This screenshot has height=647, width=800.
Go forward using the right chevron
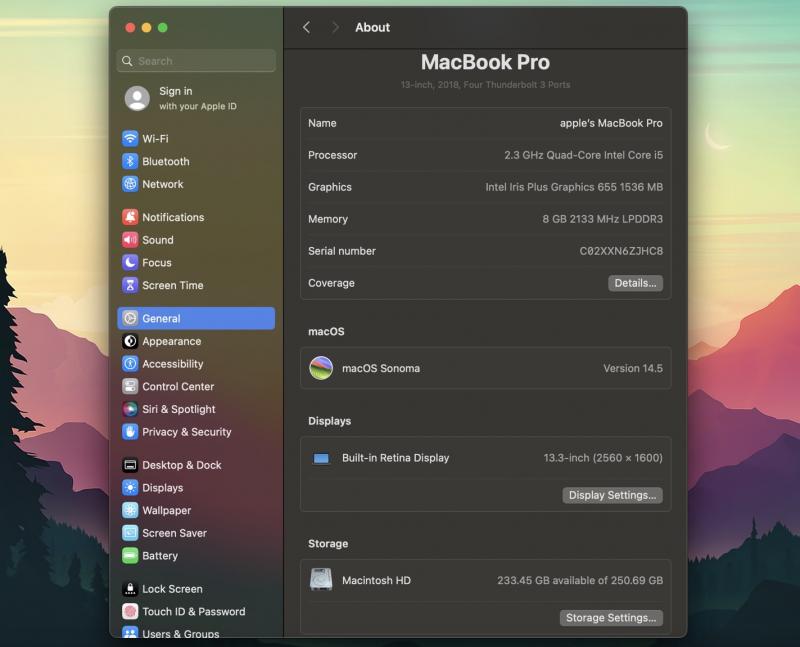click(x=335, y=28)
